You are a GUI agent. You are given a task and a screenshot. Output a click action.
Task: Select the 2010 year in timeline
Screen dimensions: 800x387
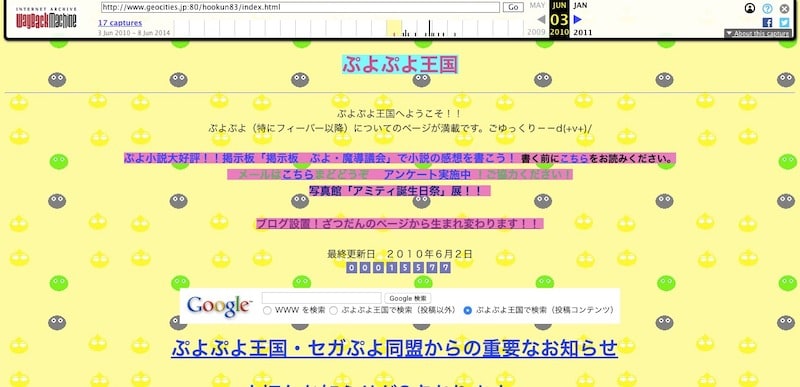tap(559, 32)
